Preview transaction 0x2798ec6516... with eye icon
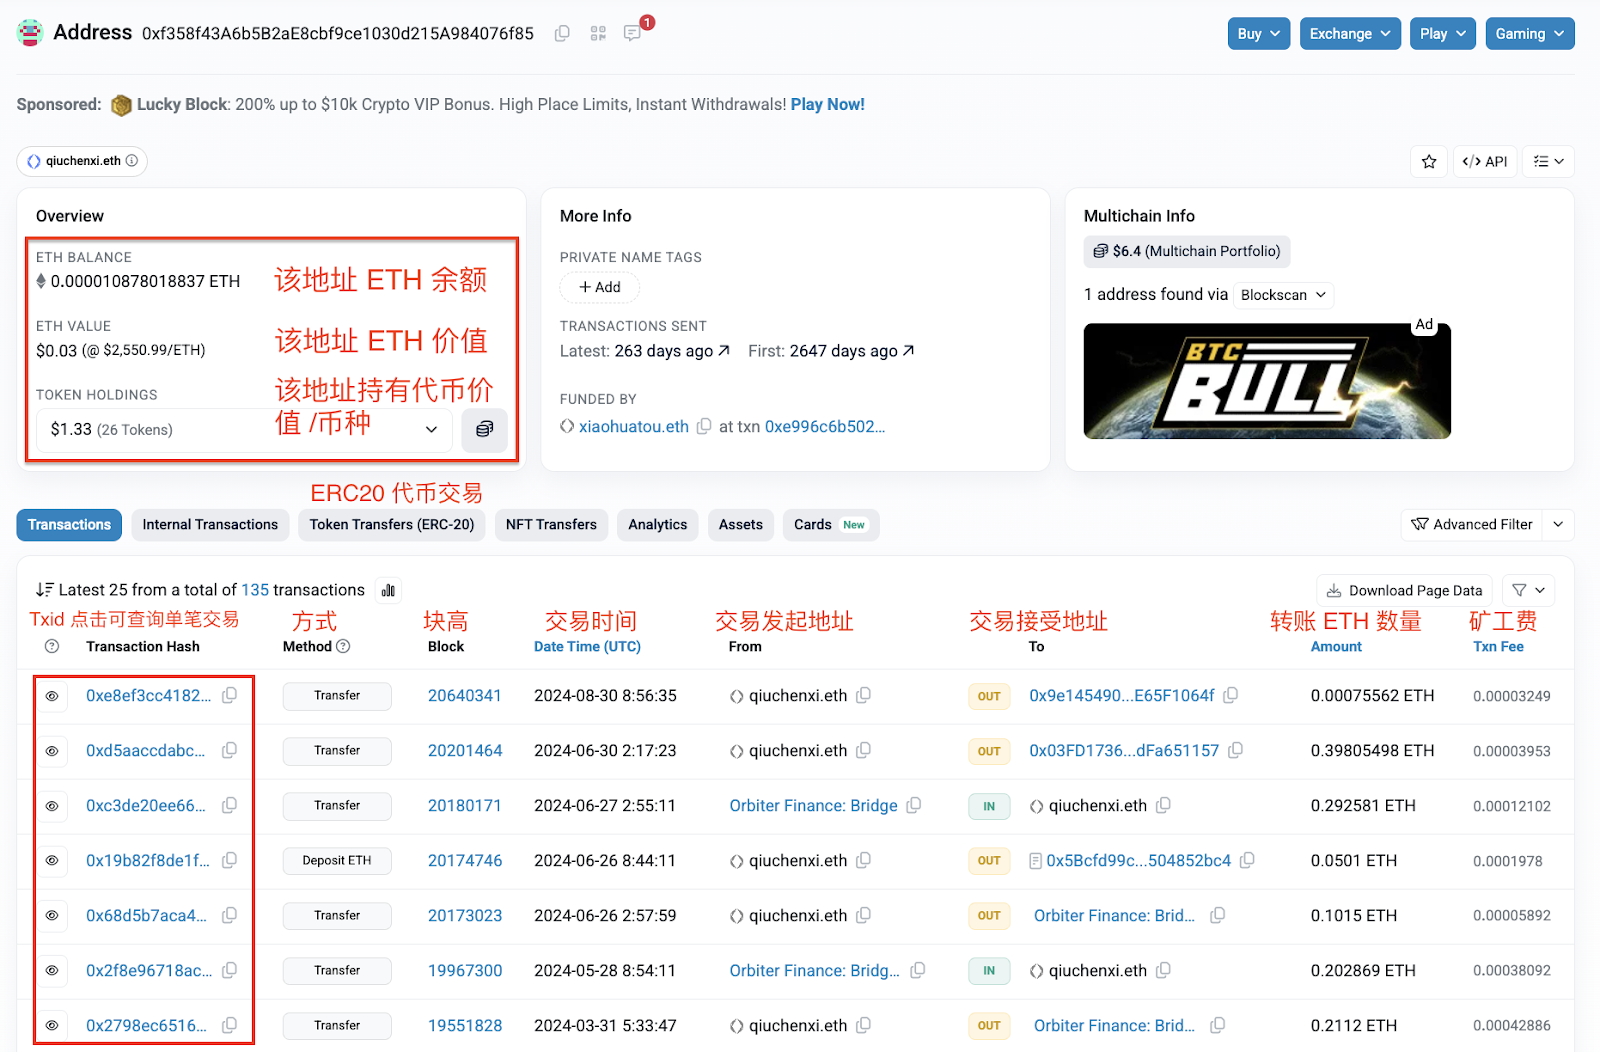The image size is (1600, 1052). pyautogui.click(x=52, y=1026)
